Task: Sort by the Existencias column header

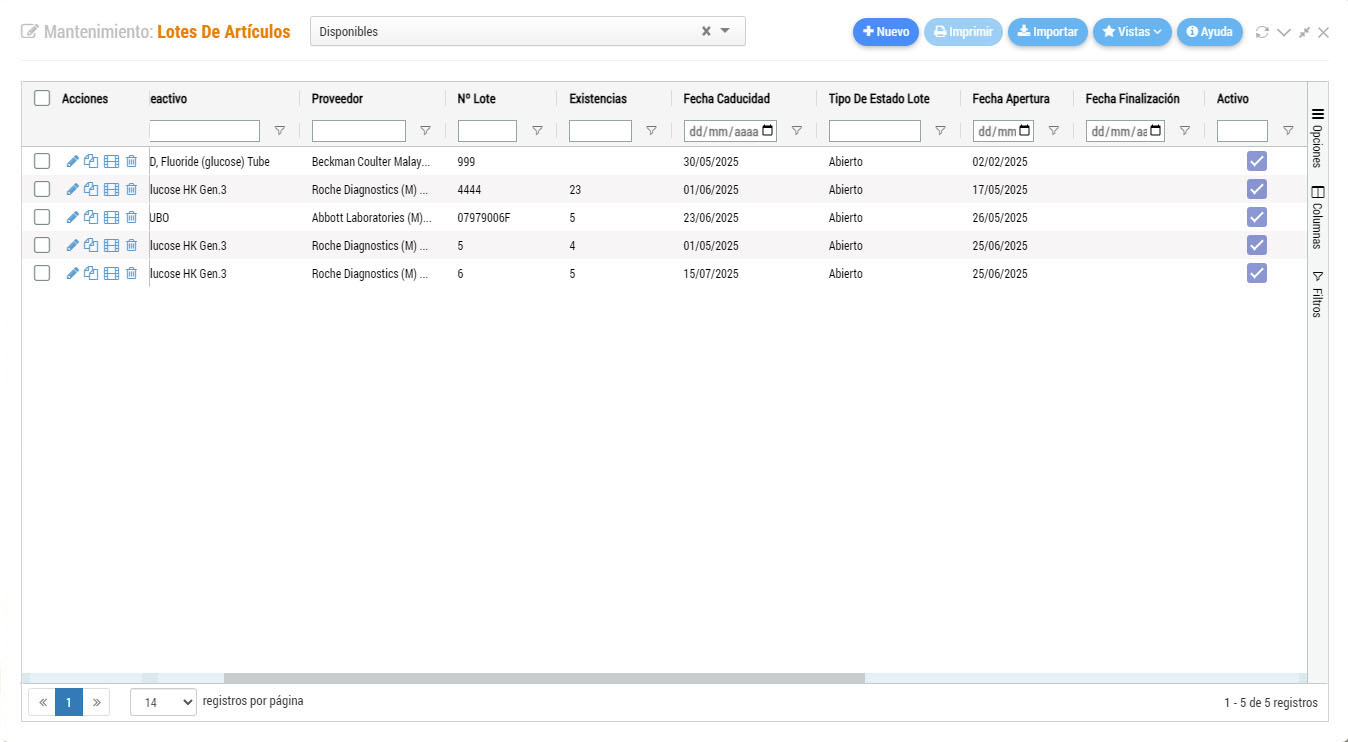Action: click(x=598, y=99)
